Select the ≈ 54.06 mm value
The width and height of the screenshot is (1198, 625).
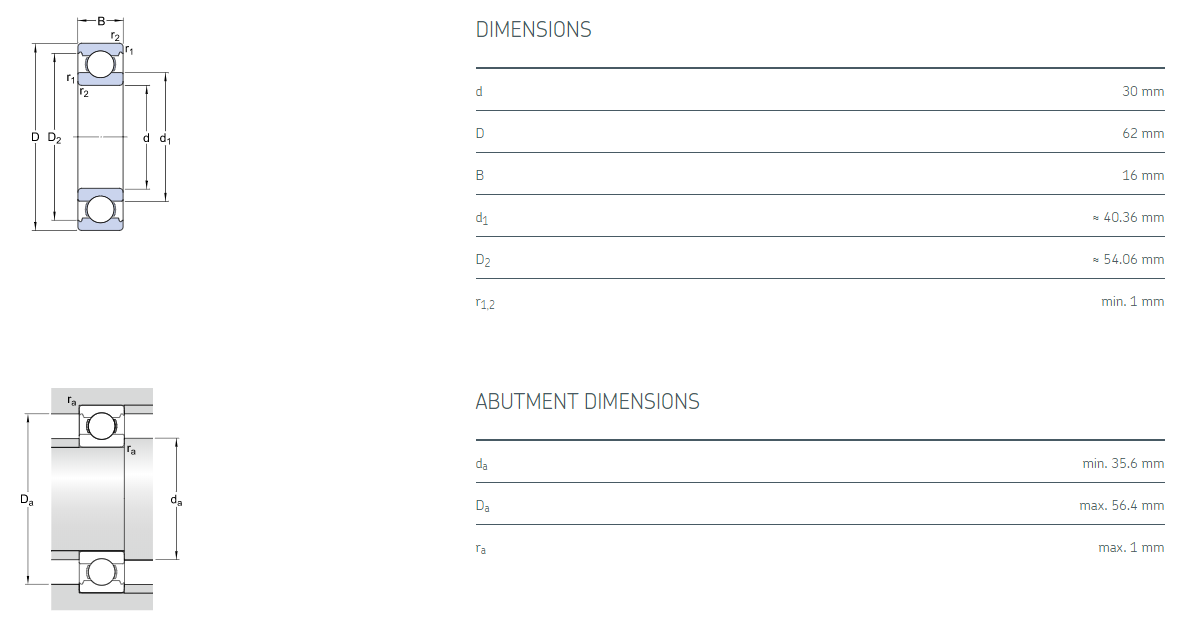1128,259
